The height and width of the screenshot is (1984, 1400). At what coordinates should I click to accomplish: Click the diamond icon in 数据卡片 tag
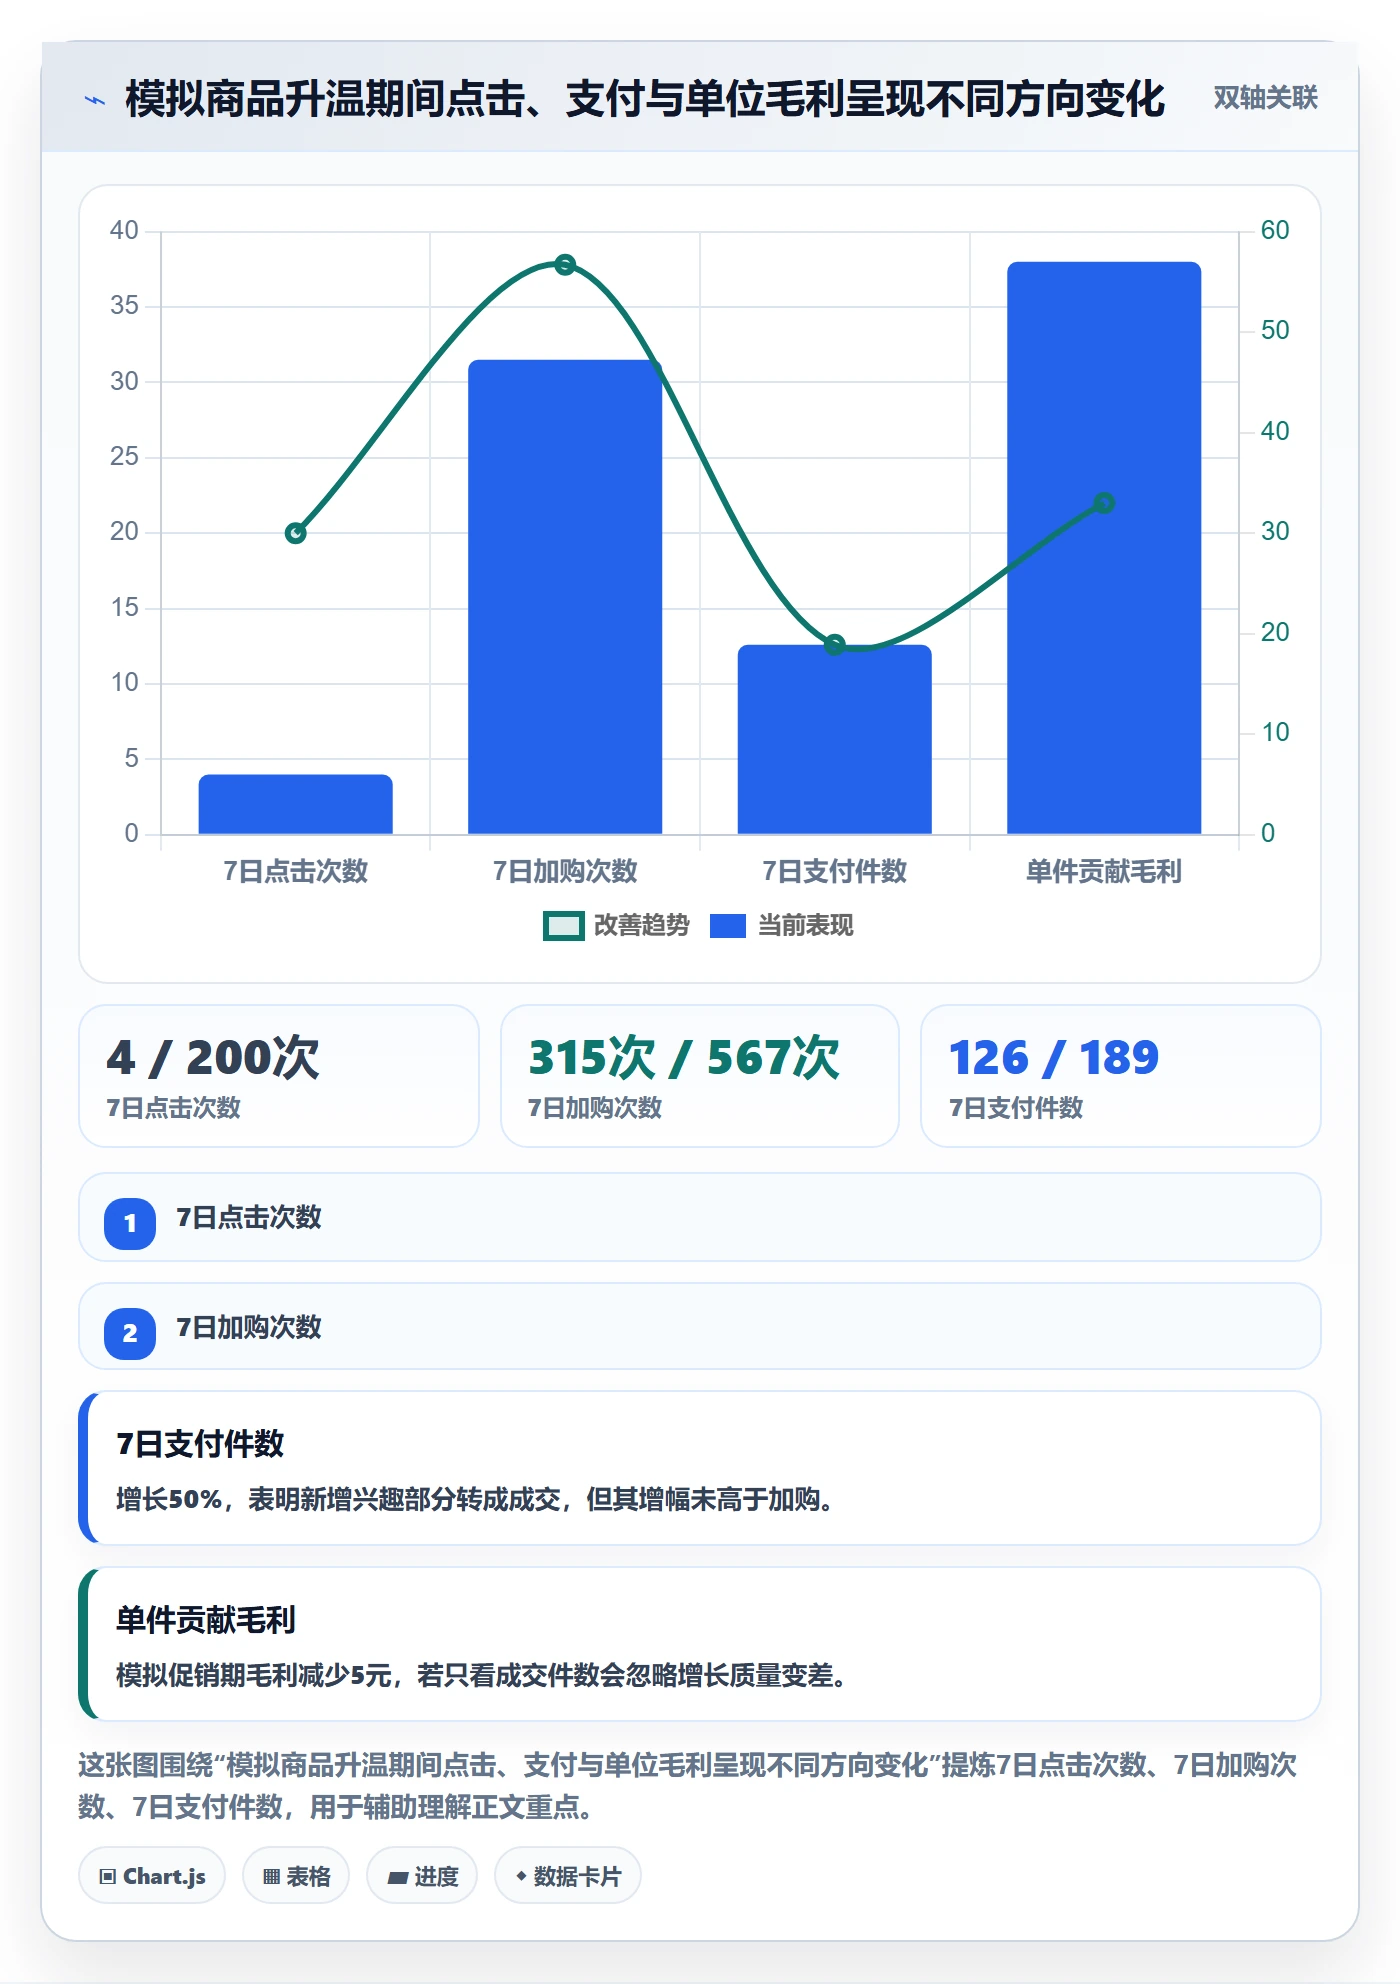[521, 1876]
